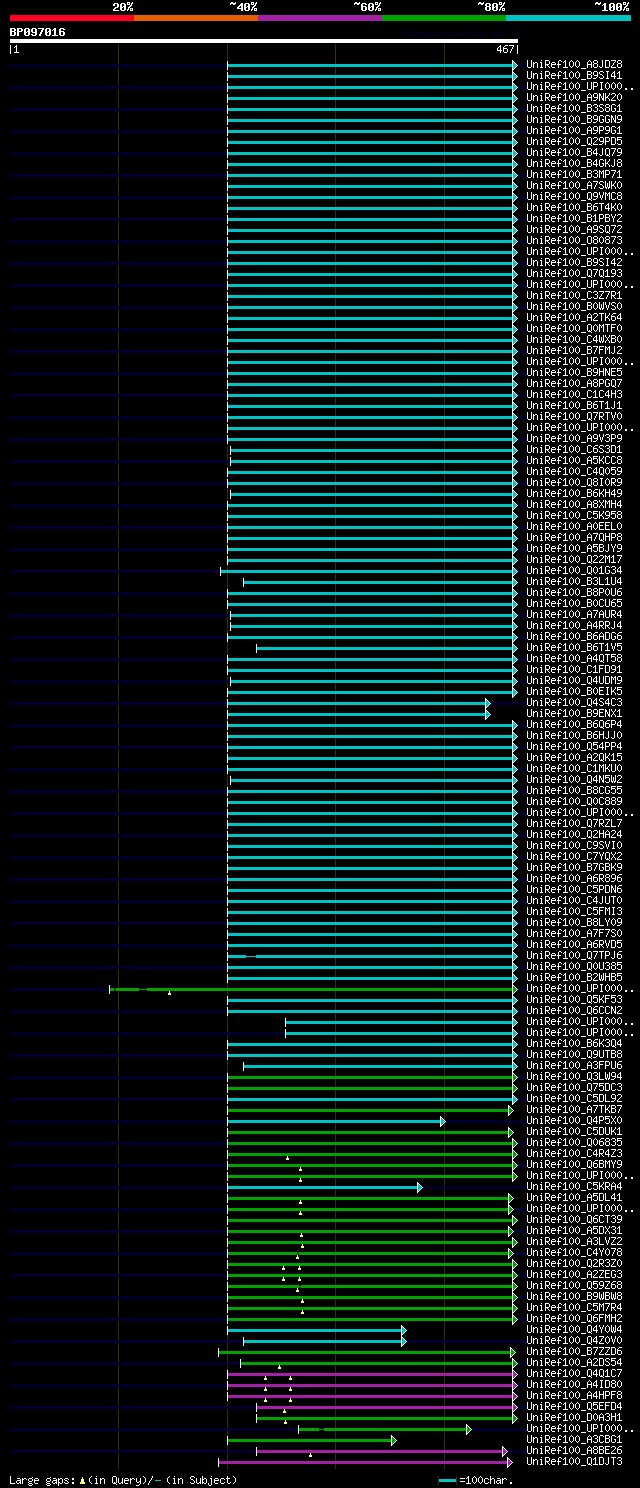The width and height of the screenshot is (640, 1488).
Task: Click the purple ~60% identity legend bar
Action: pos(320,18)
